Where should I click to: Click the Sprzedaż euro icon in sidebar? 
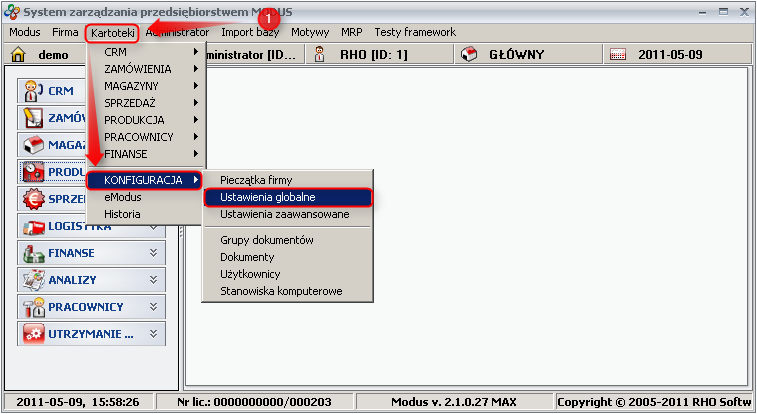pyautogui.click(x=33, y=199)
